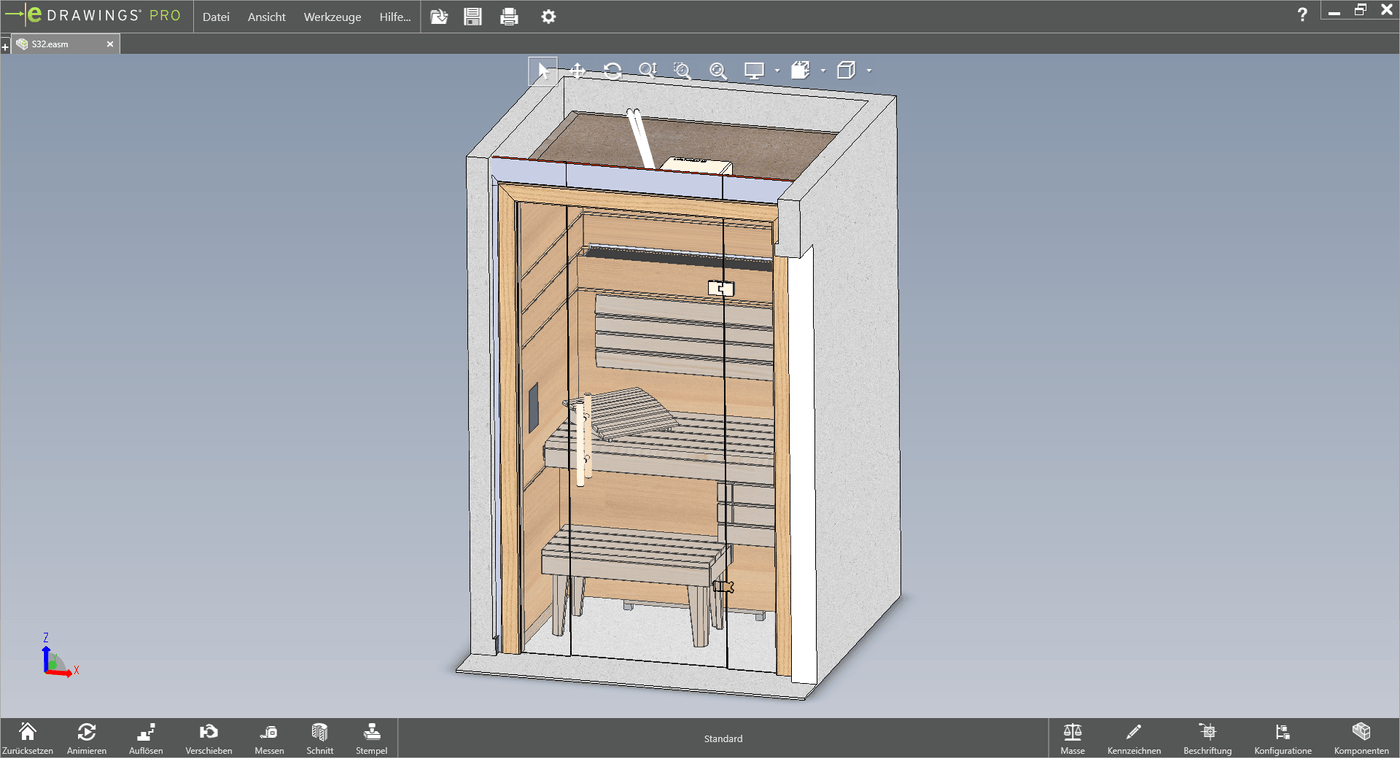Open the Komponenten panel
This screenshot has width=1400, height=758.
[1360, 738]
